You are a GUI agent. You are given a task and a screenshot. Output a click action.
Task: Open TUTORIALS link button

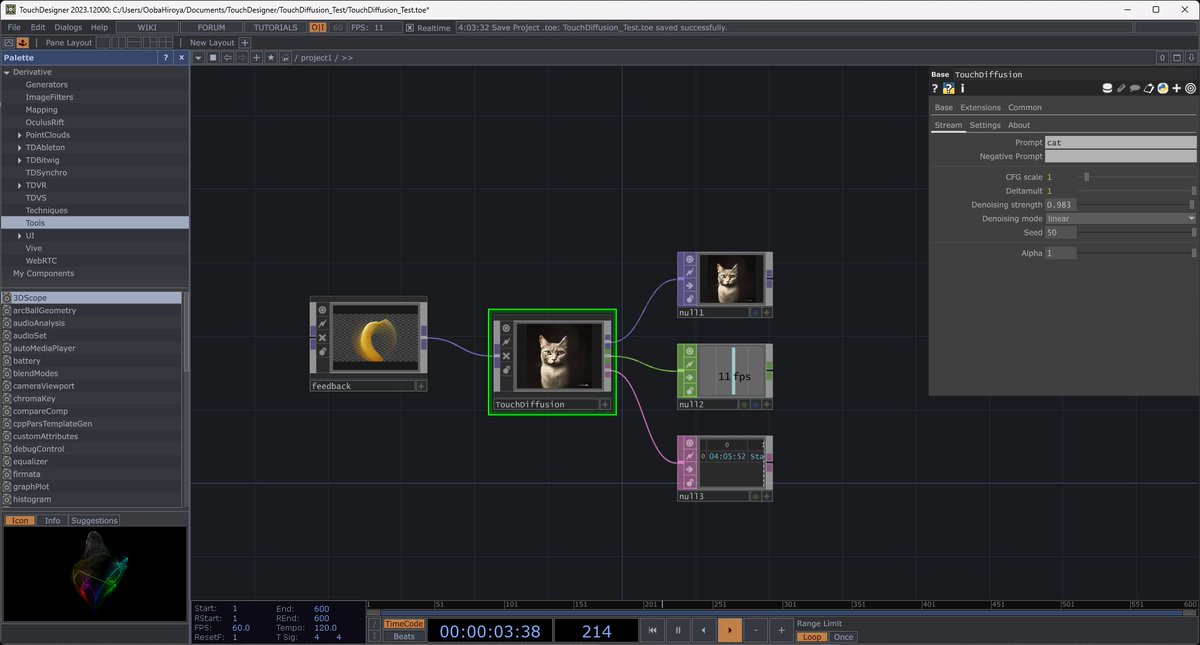[x=275, y=27]
